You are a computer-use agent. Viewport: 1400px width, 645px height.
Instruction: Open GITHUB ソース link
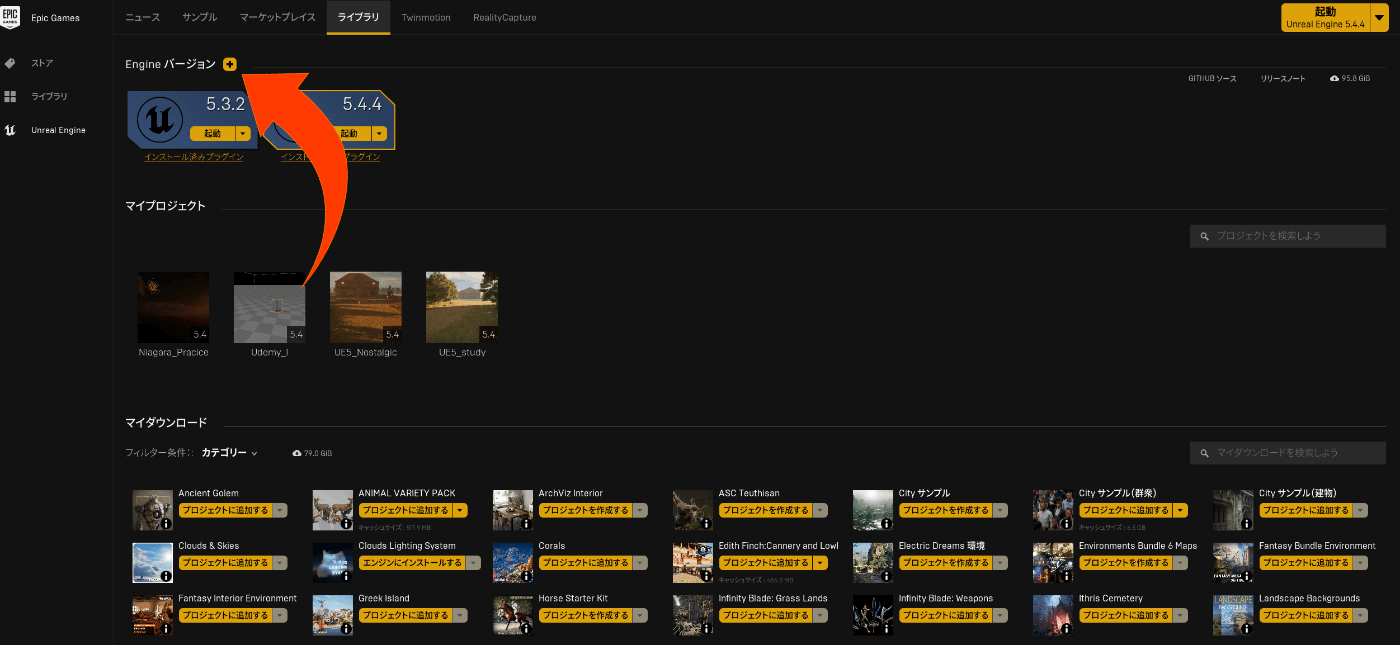(x=1211, y=78)
